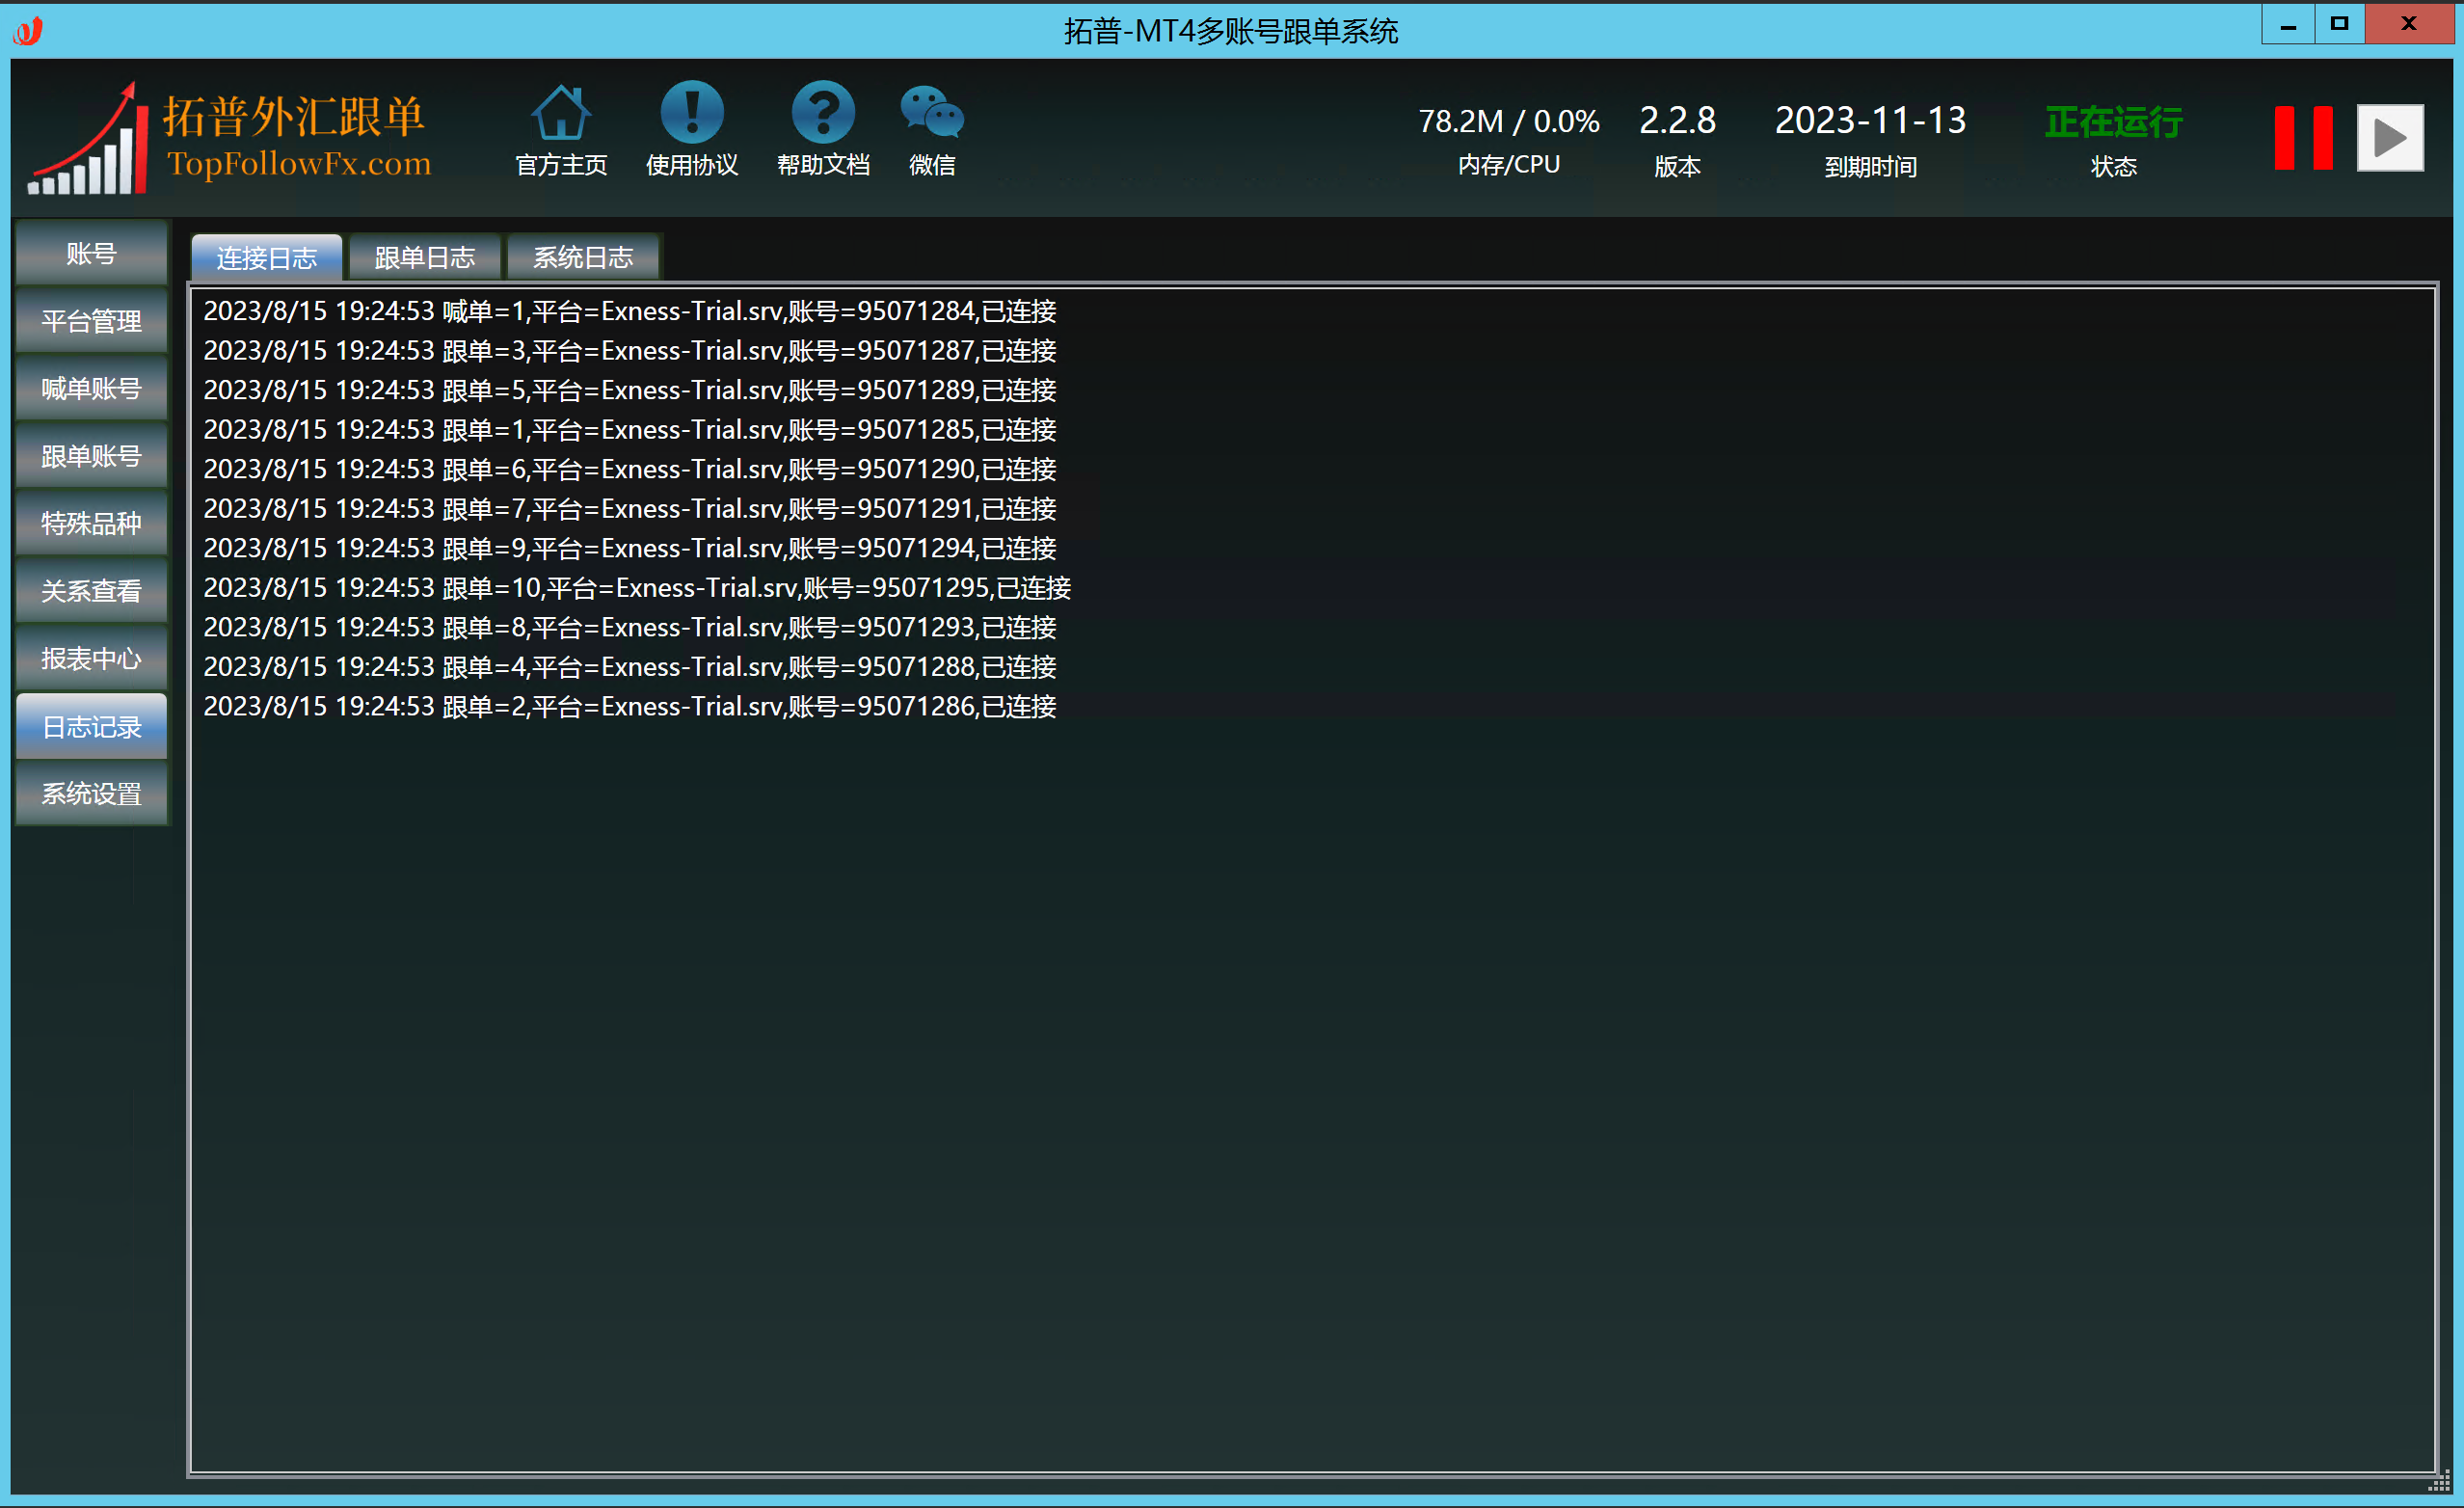Open 报表中心 in sidebar
2464x1508 pixels.
pos(91,659)
